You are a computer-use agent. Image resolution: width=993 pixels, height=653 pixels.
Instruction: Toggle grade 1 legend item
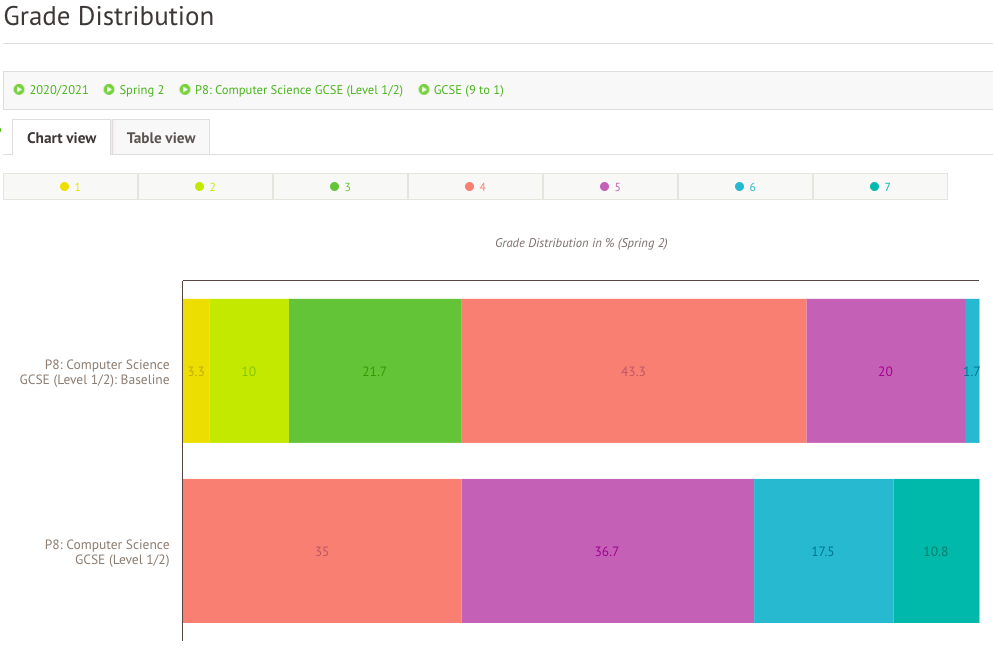click(70, 187)
